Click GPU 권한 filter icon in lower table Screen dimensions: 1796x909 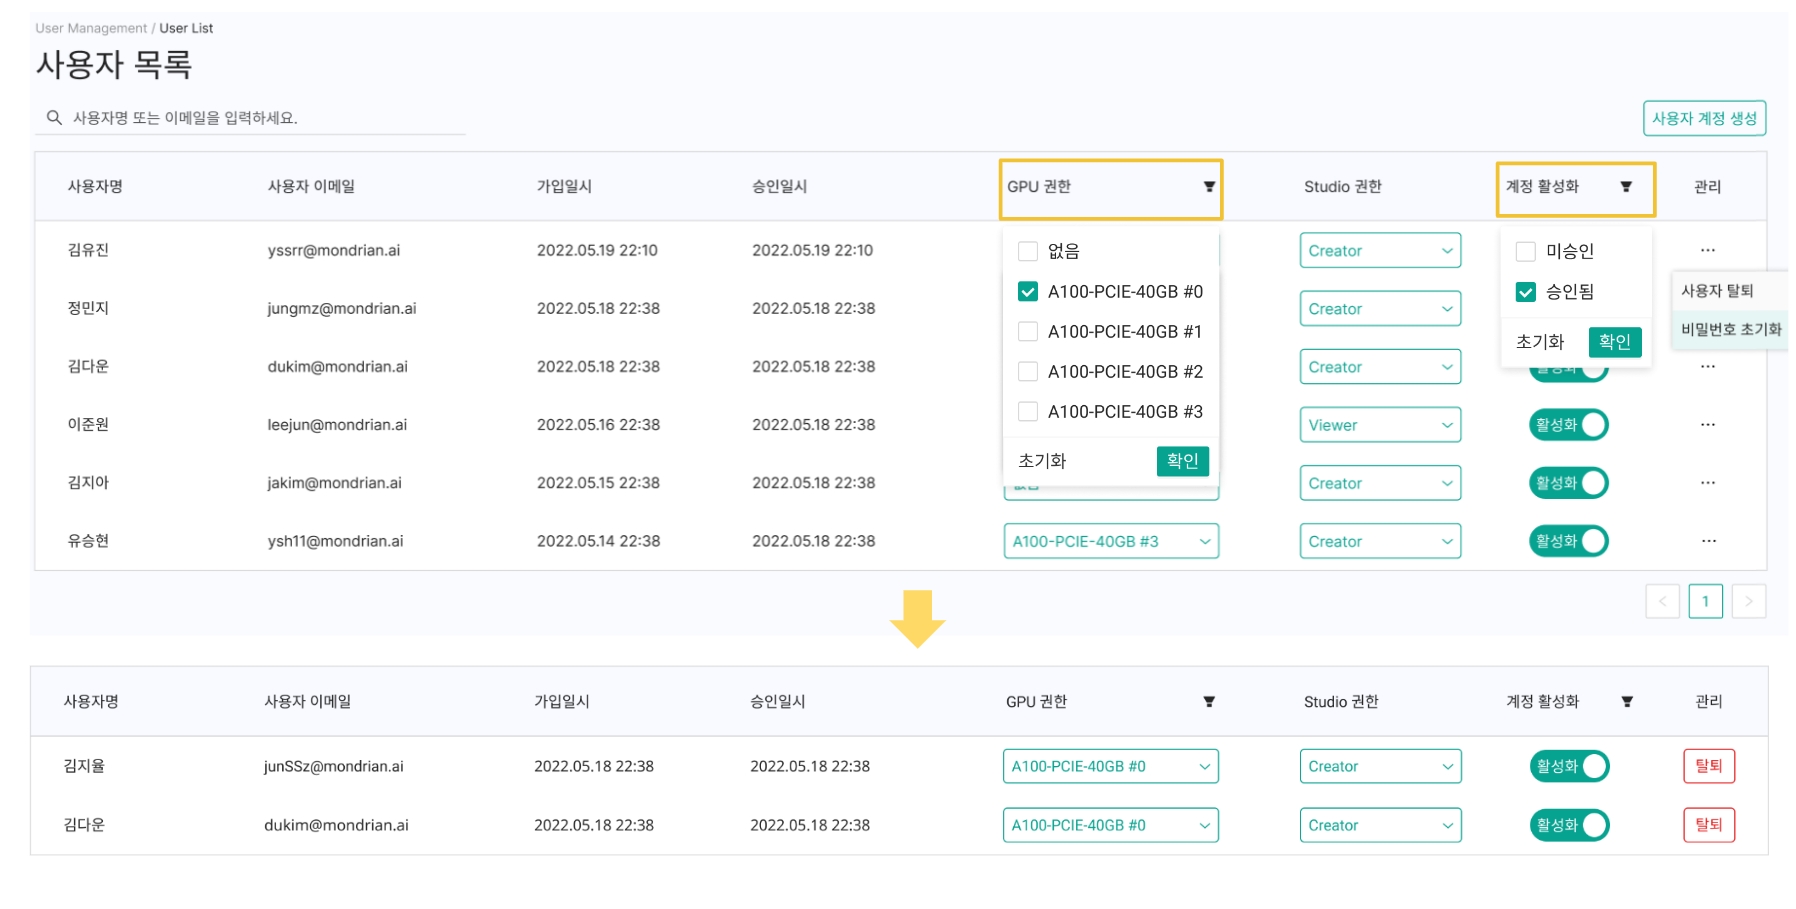[x=1209, y=702]
